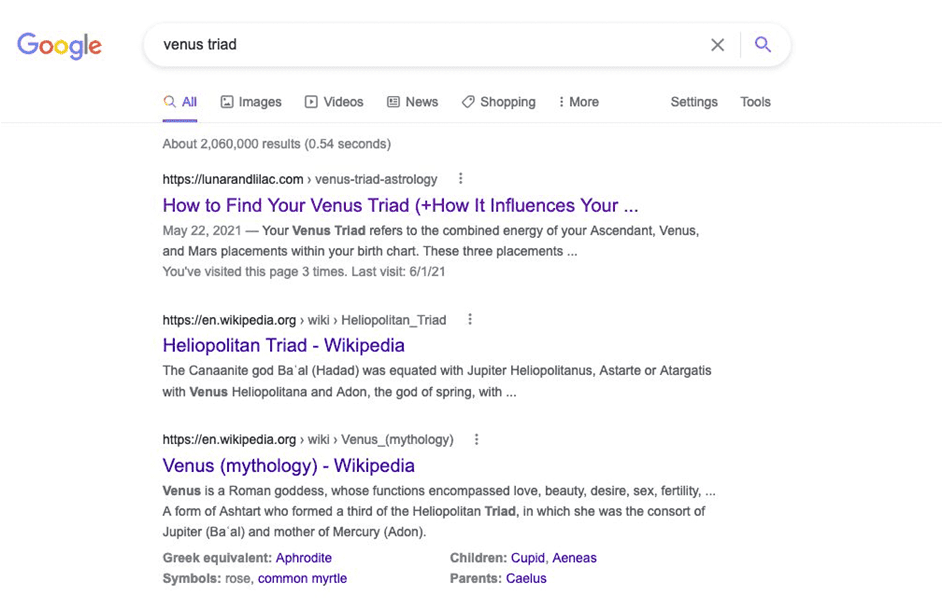Switch to the Videos tab

tap(334, 102)
